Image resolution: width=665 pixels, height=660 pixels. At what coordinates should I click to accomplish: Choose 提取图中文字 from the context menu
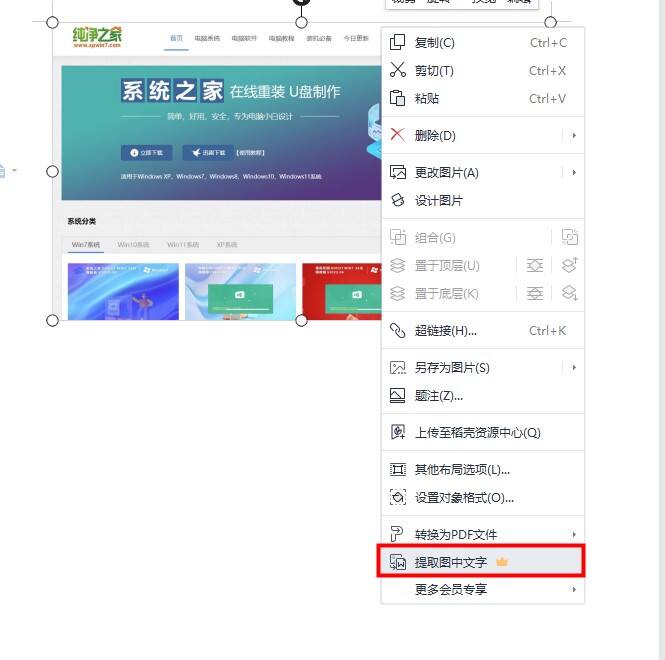483,562
